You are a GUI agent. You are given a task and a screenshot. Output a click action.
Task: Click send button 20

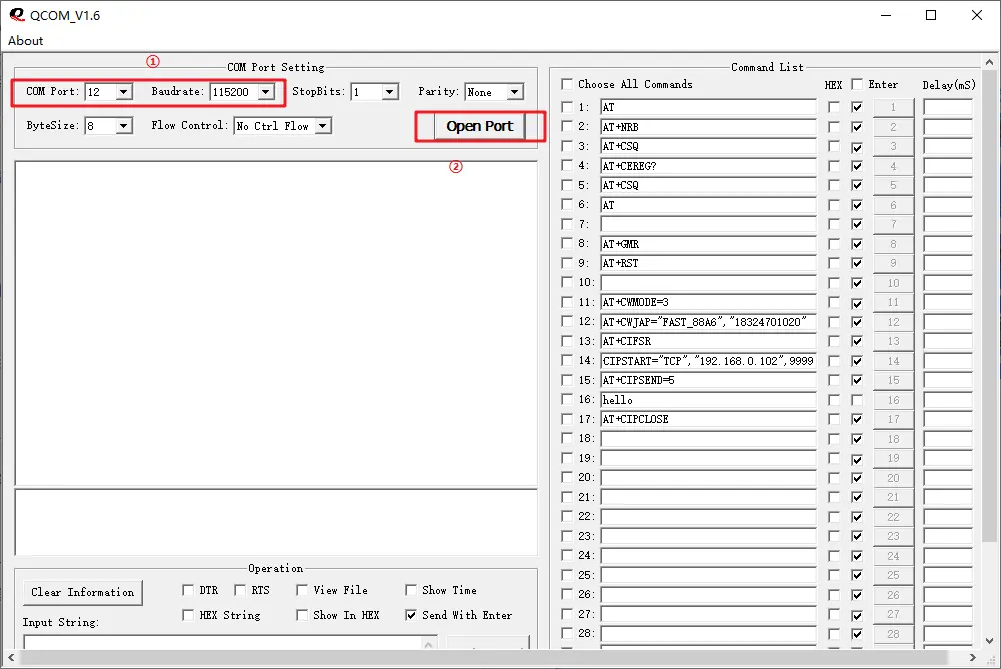[x=893, y=477]
